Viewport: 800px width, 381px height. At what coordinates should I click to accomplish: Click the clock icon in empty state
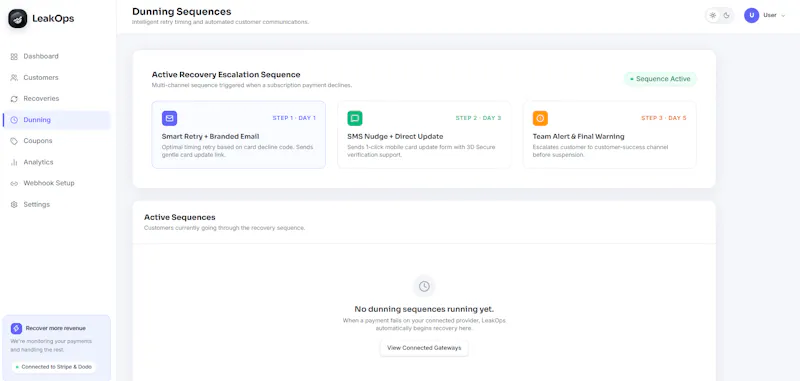[424, 286]
